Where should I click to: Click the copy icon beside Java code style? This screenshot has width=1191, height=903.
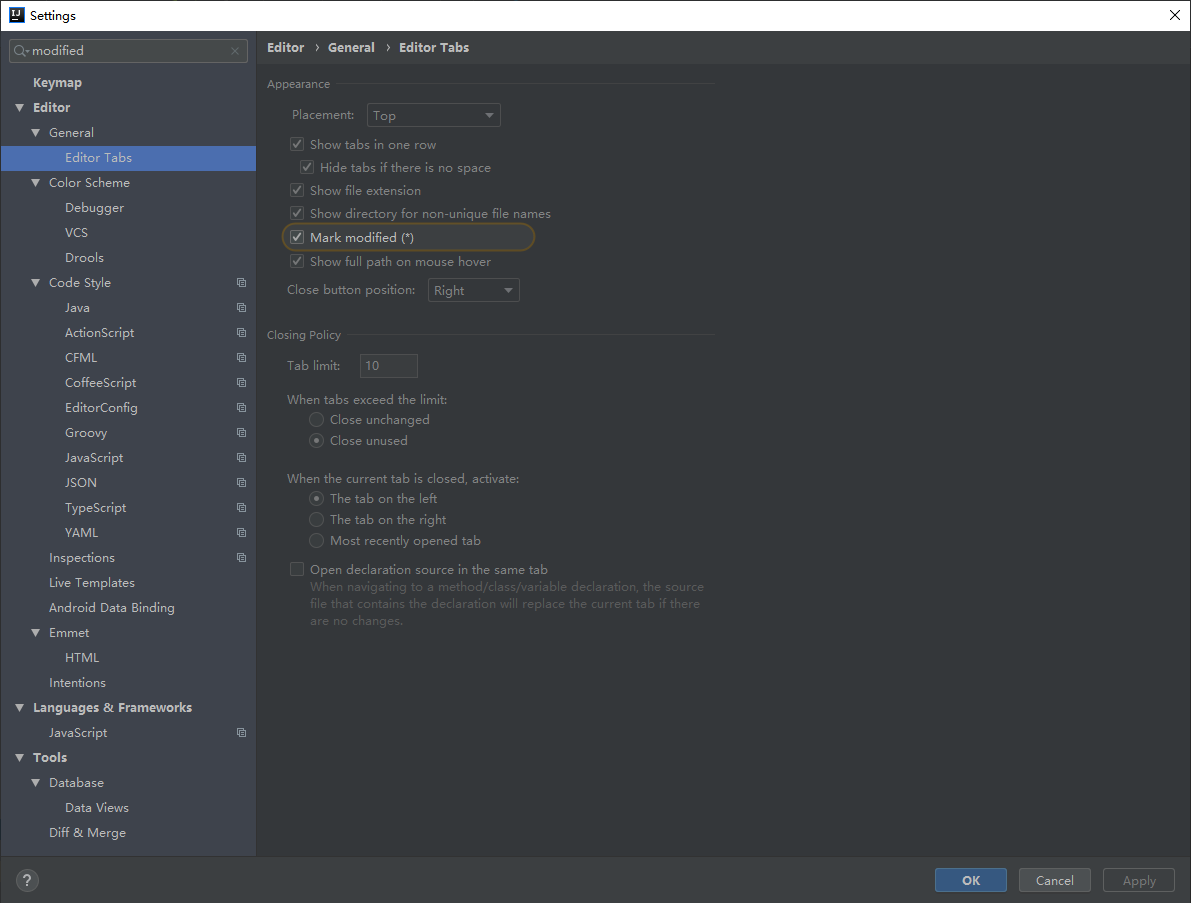pos(242,308)
